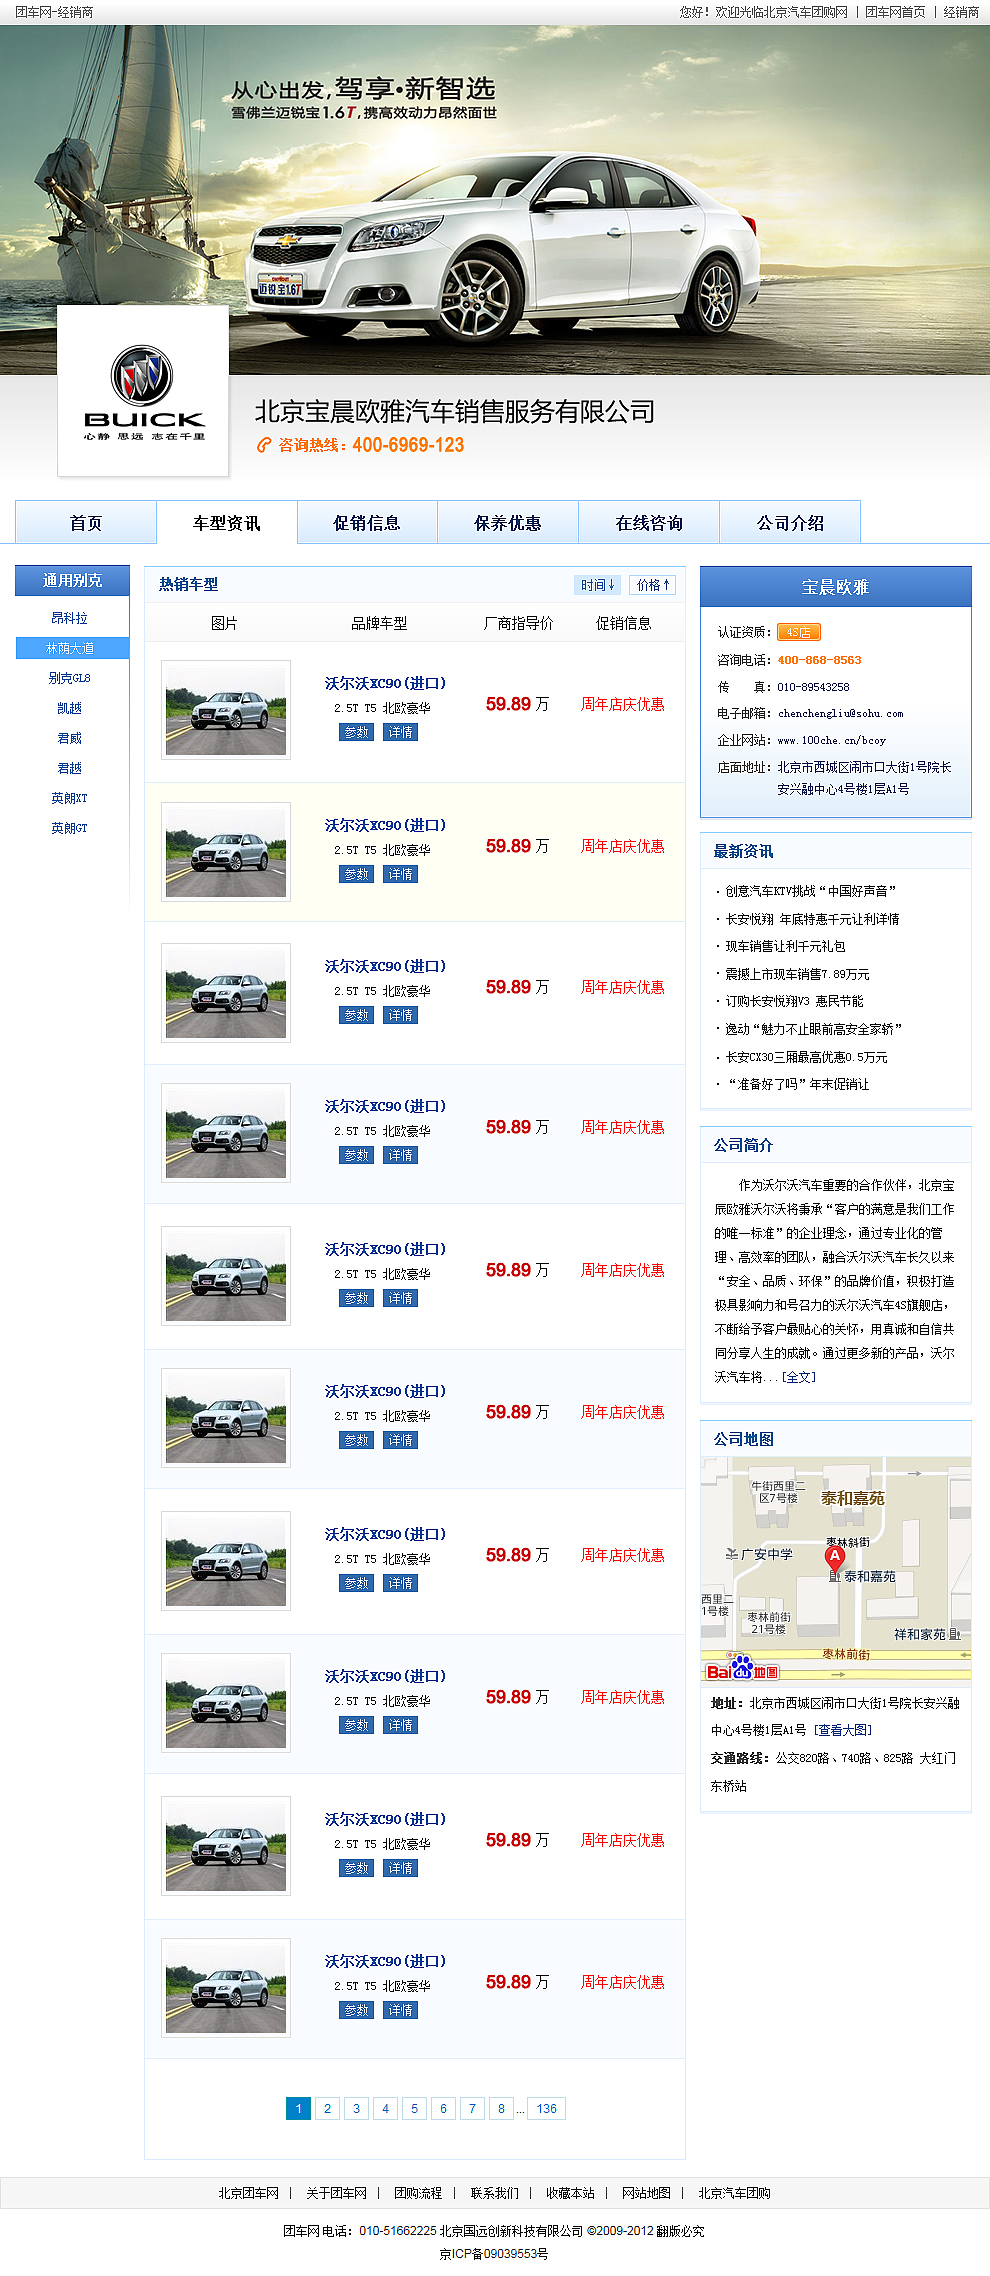990x2276 pixels.
Task: Click the 团车网首页 top link
Action: coord(895,12)
